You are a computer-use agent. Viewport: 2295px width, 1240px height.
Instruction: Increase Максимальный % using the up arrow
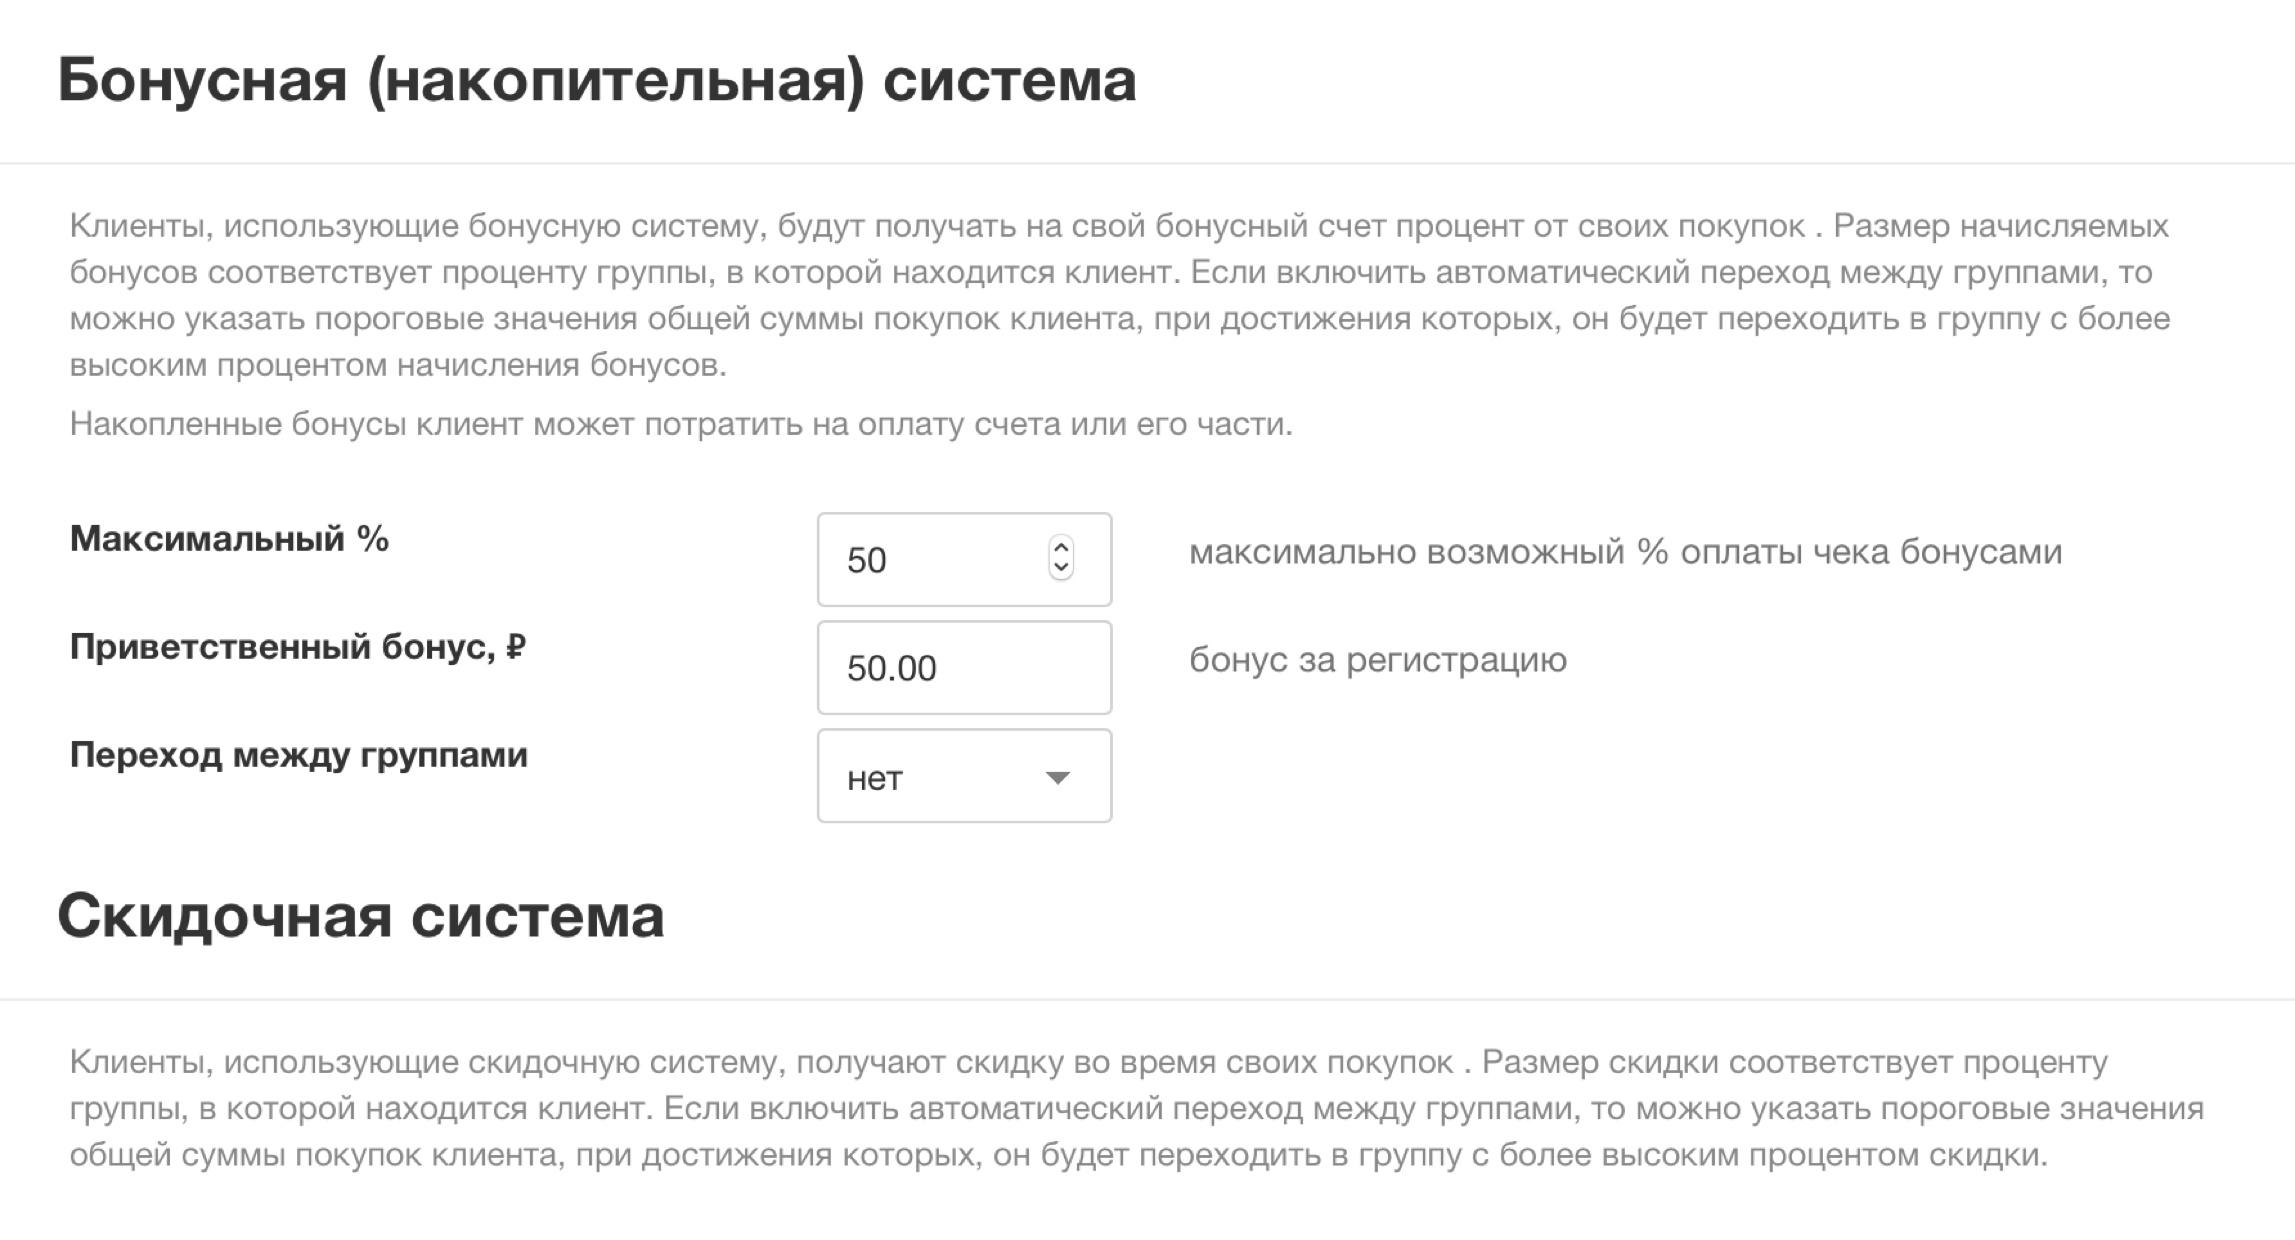click(x=1061, y=548)
